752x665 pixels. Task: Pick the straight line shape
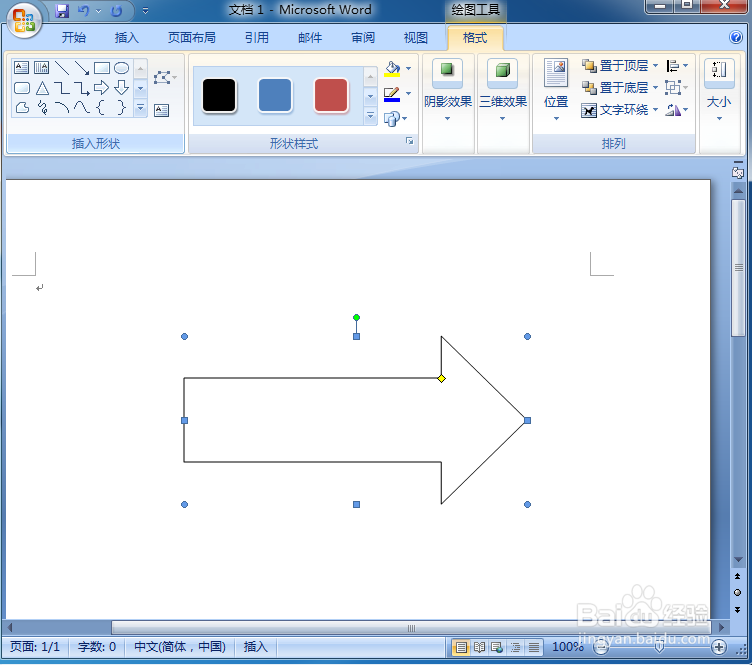[x=62, y=68]
